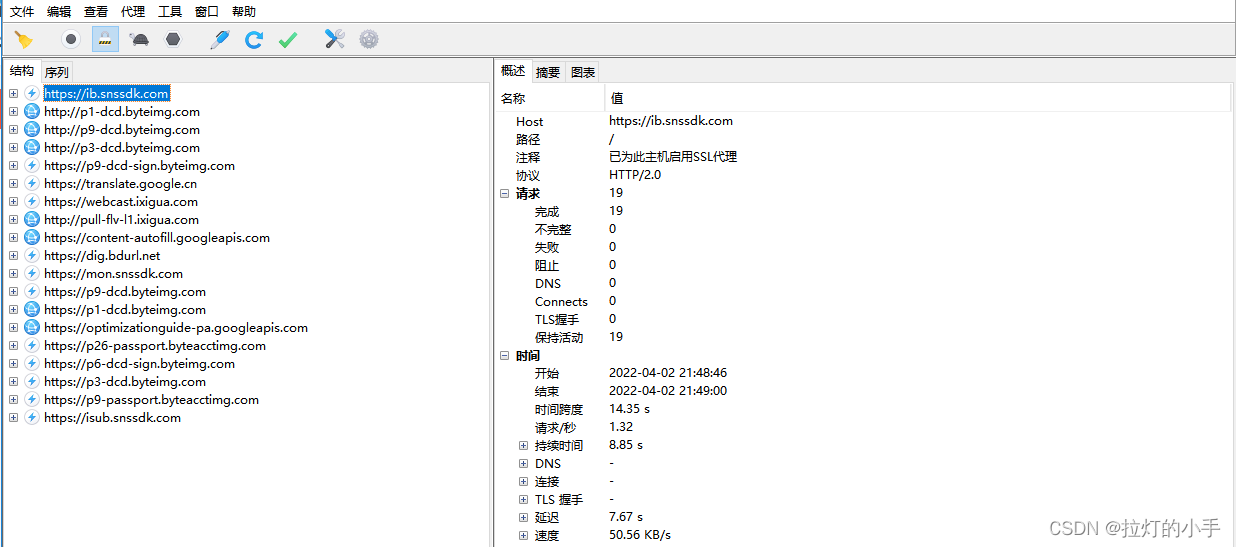Switch to the 图表 tab
The height and width of the screenshot is (547, 1236).
pos(583,72)
